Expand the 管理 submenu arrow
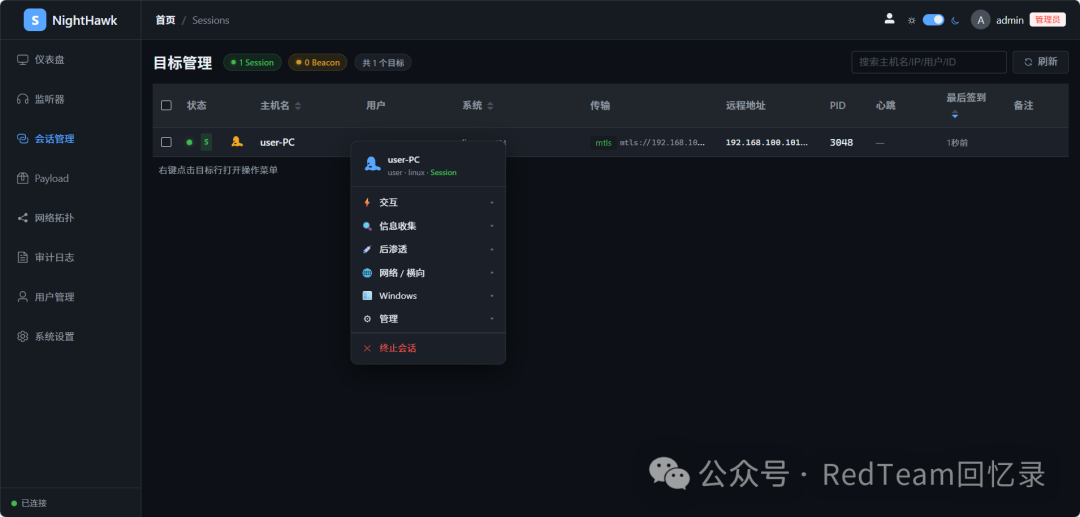Screen dimensions: 1080x517 [492, 319]
